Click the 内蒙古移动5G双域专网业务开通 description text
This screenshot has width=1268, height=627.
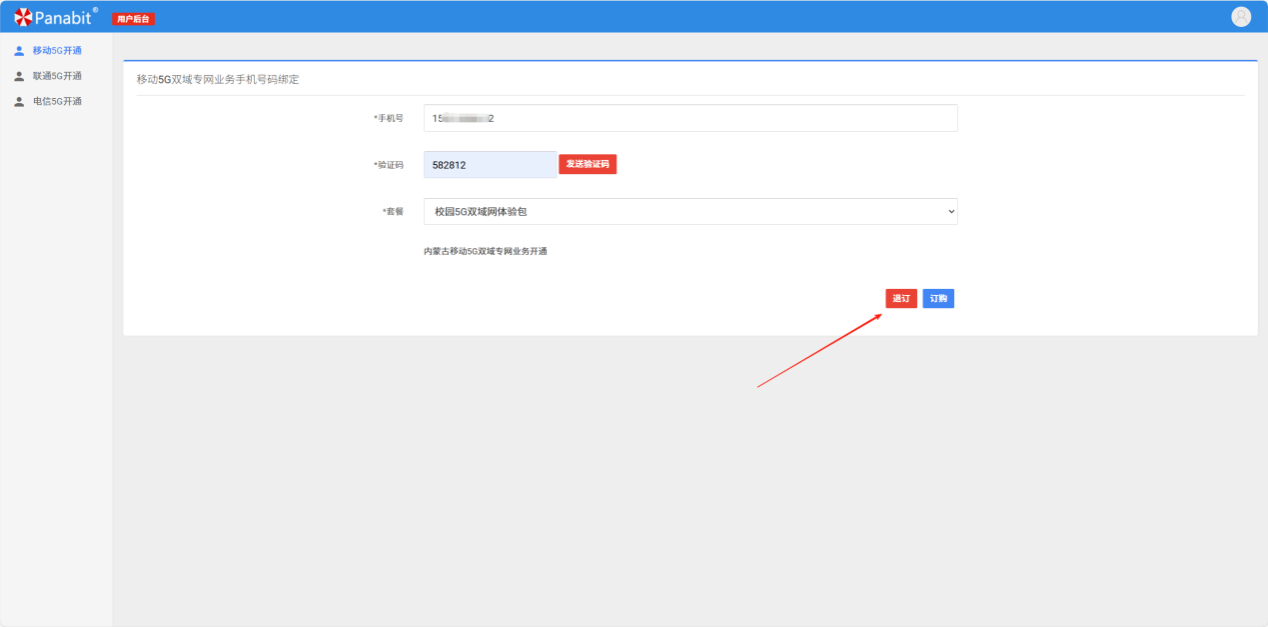485,251
